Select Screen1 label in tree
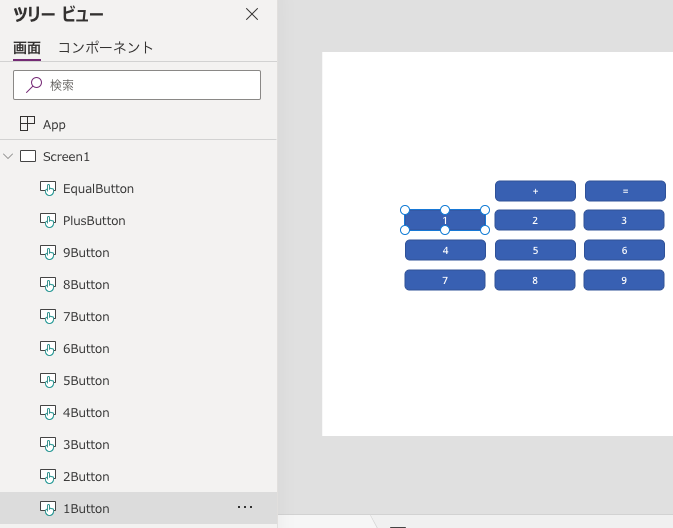The height and width of the screenshot is (528, 673). pyautogui.click(x=66, y=157)
